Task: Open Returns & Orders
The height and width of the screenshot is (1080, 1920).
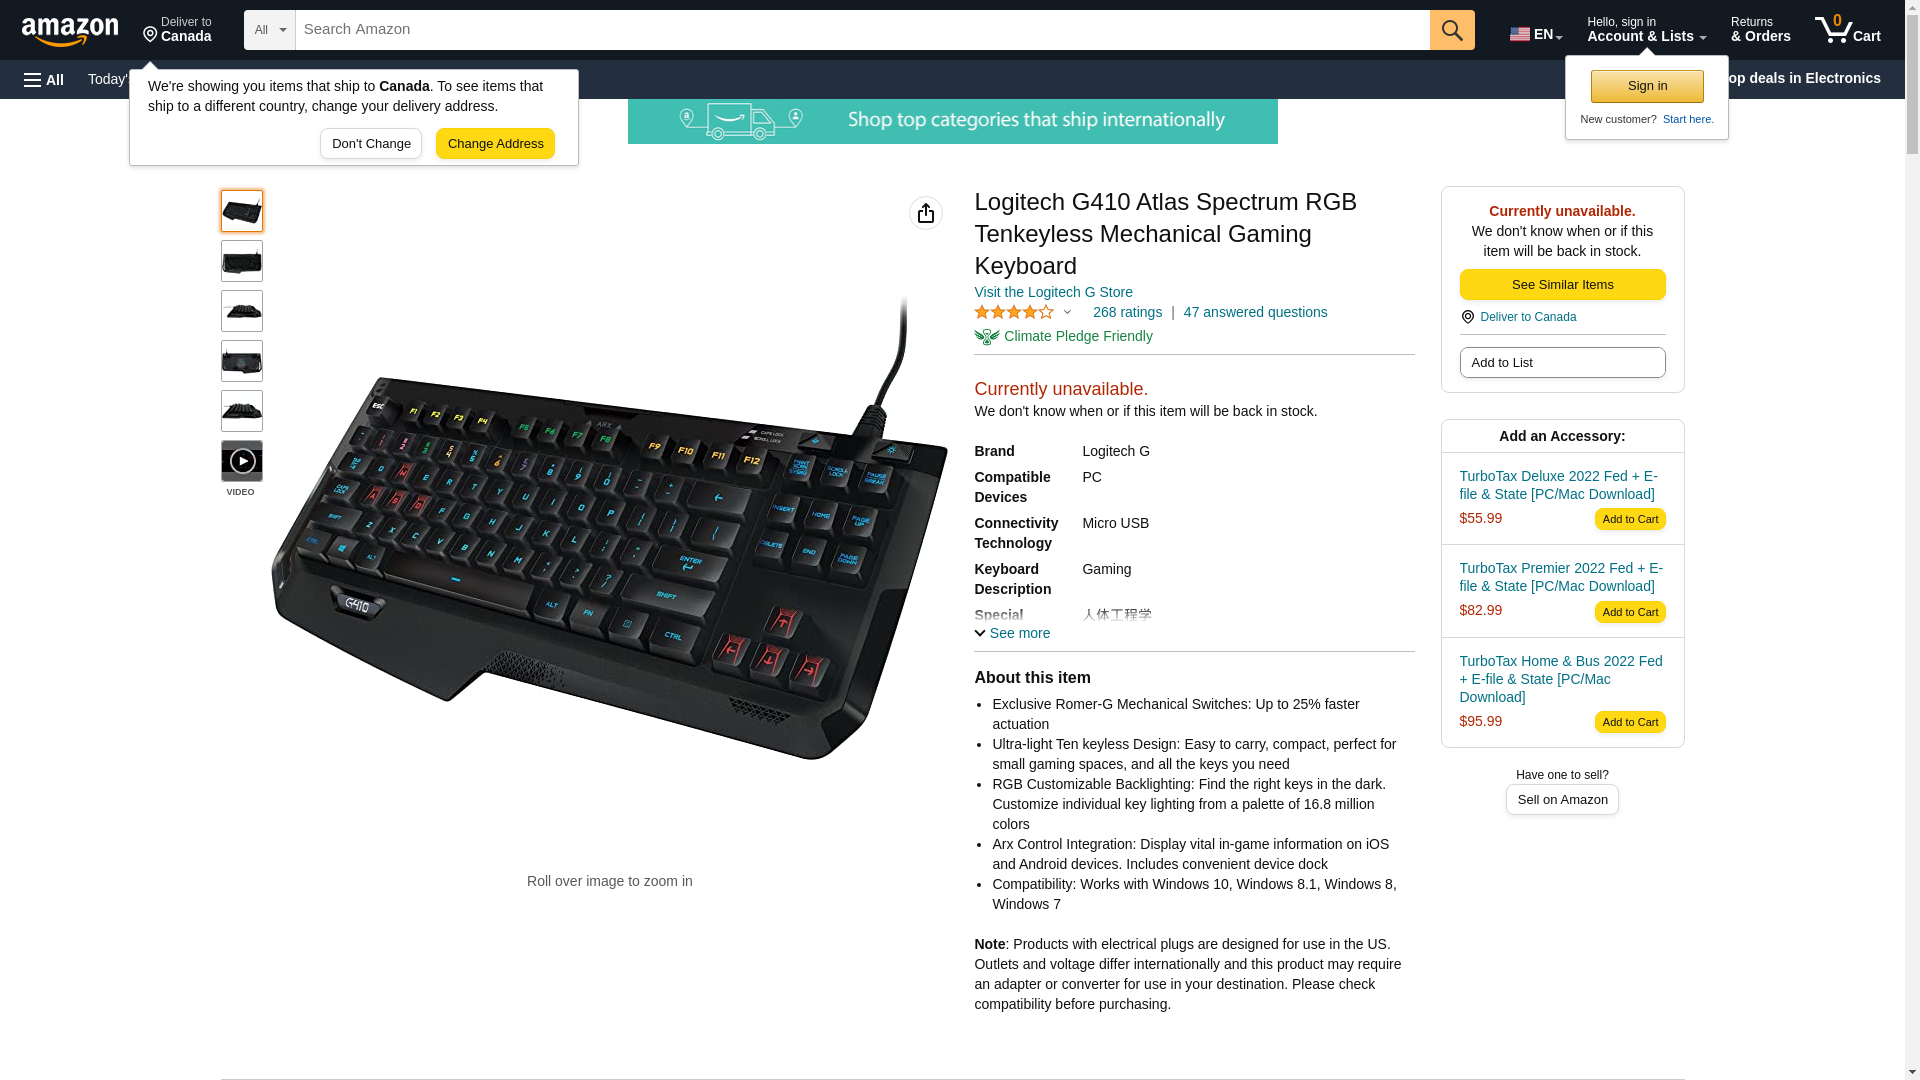Action: coord(1760,30)
